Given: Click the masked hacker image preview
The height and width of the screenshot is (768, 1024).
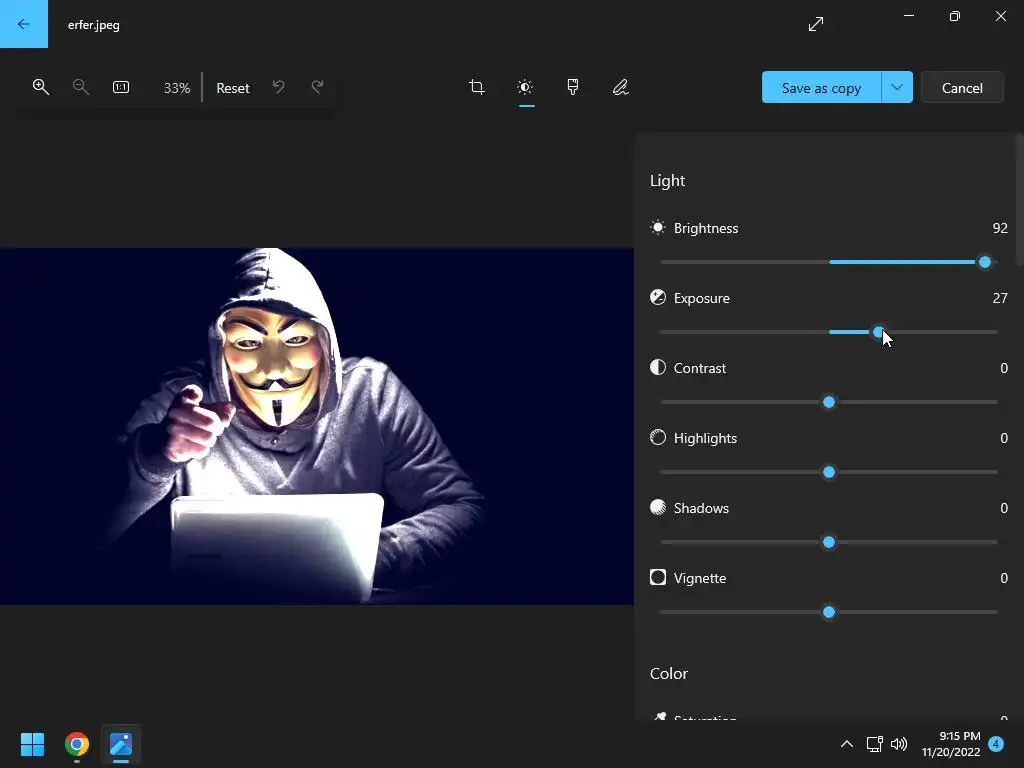Looking at the screenshot, I should pos(317,426).
